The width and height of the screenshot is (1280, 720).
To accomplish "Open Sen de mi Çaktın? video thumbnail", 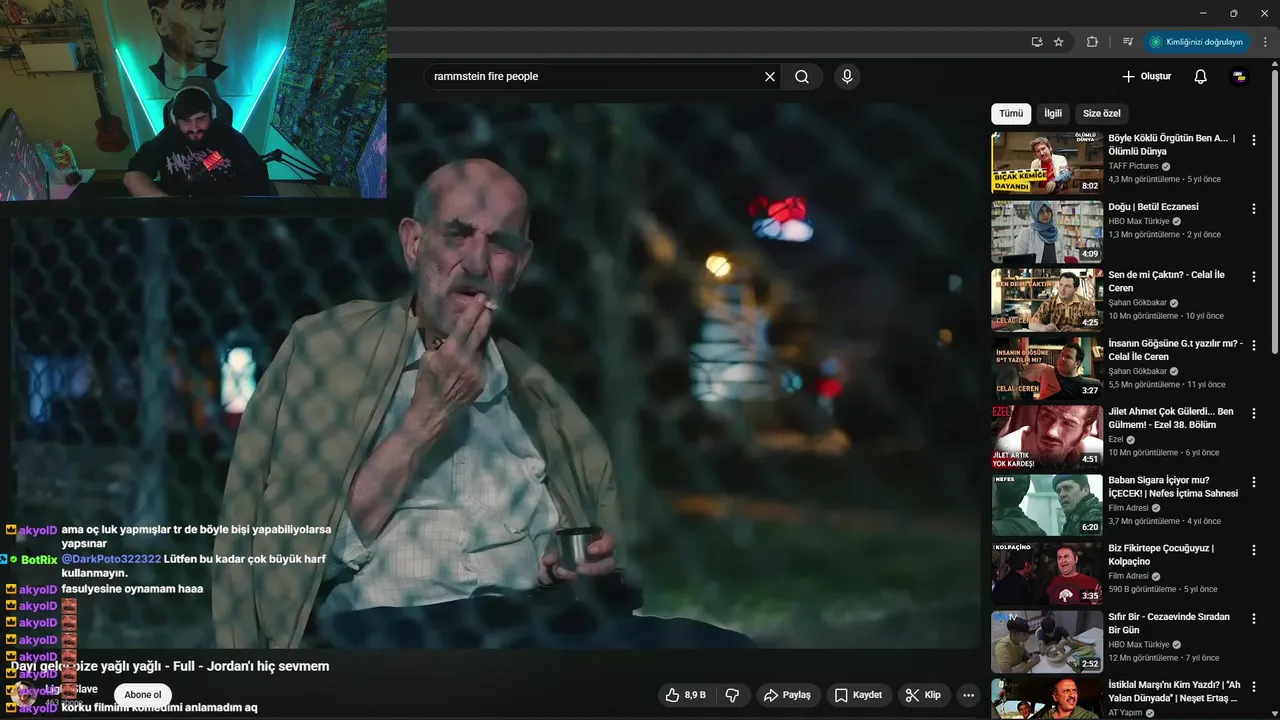I will point(1047,299).
